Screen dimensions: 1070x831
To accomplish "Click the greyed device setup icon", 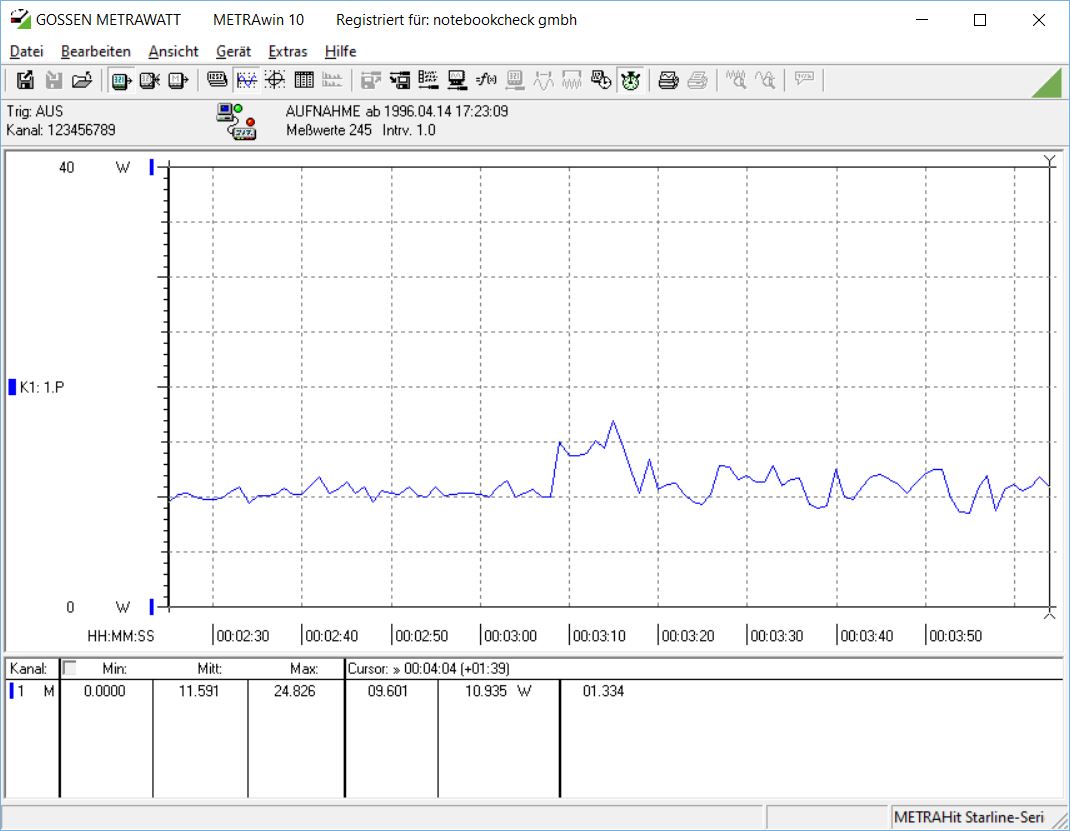I will click(515, 81).
